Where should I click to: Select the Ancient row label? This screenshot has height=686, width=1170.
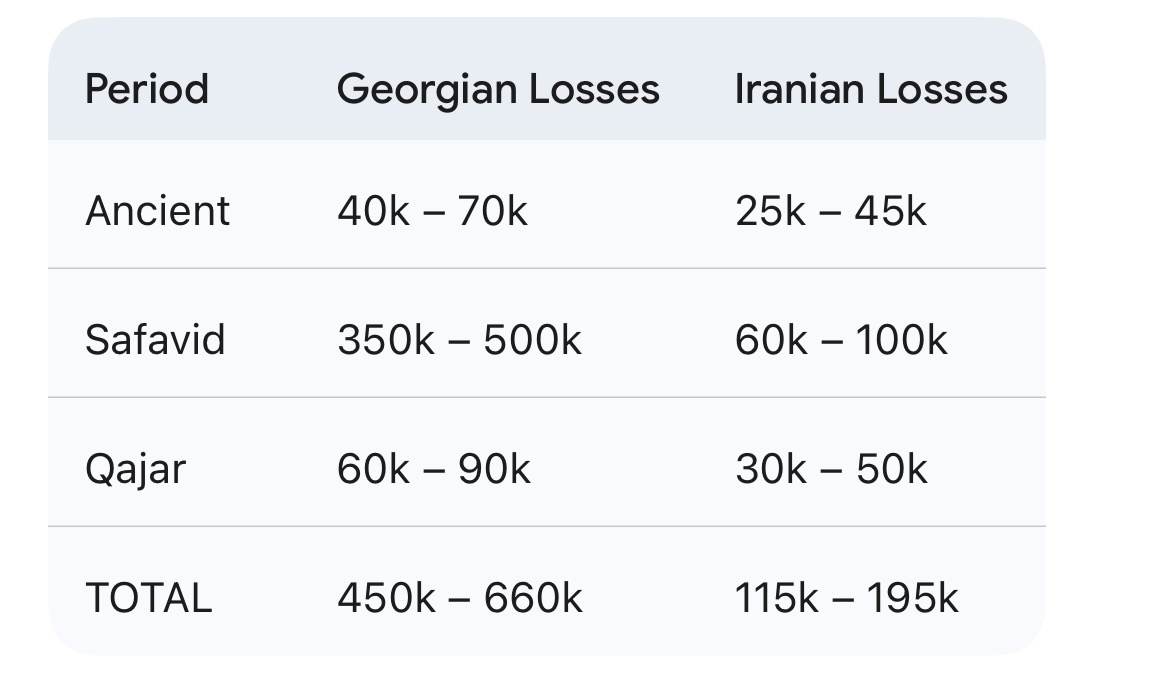(x=158, y=211)
